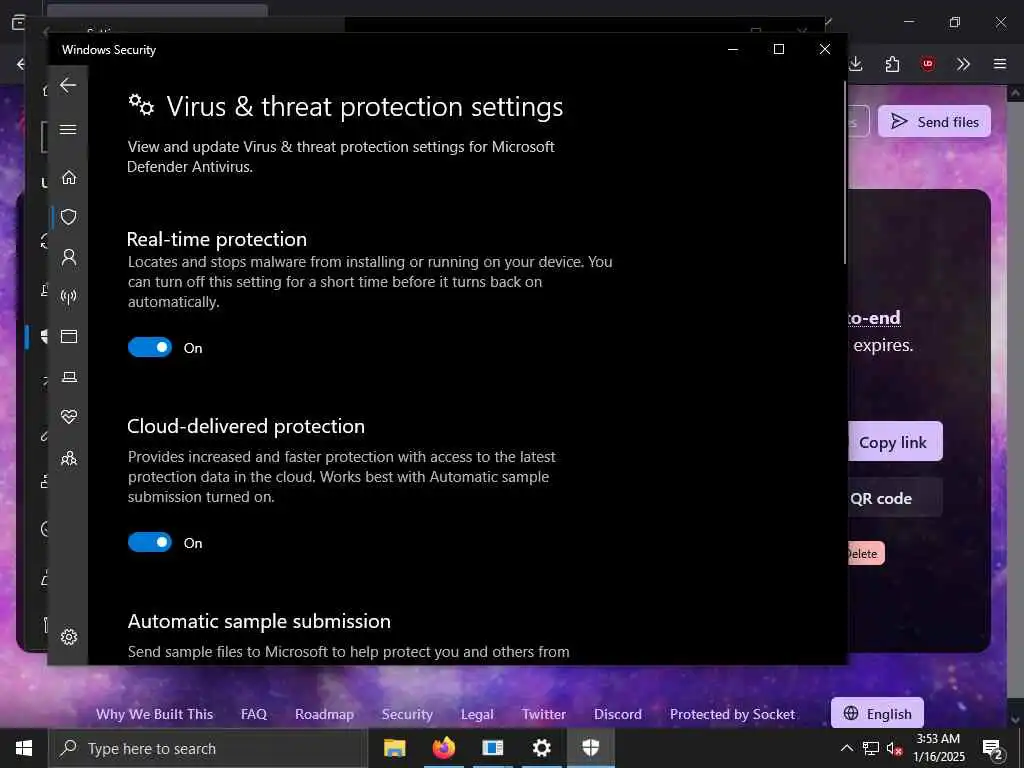Open the Twitter footer link
1024x768 pixels.
pyautogui.click(x=543, y=714)
